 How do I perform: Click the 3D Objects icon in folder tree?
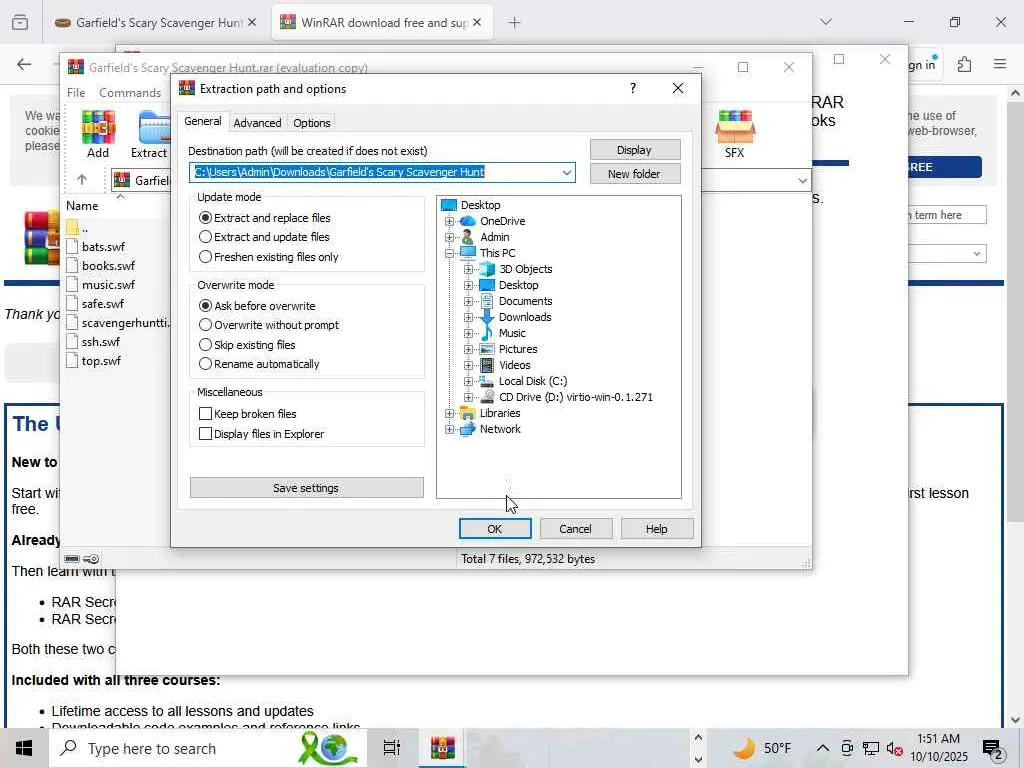tap(487, 269)
